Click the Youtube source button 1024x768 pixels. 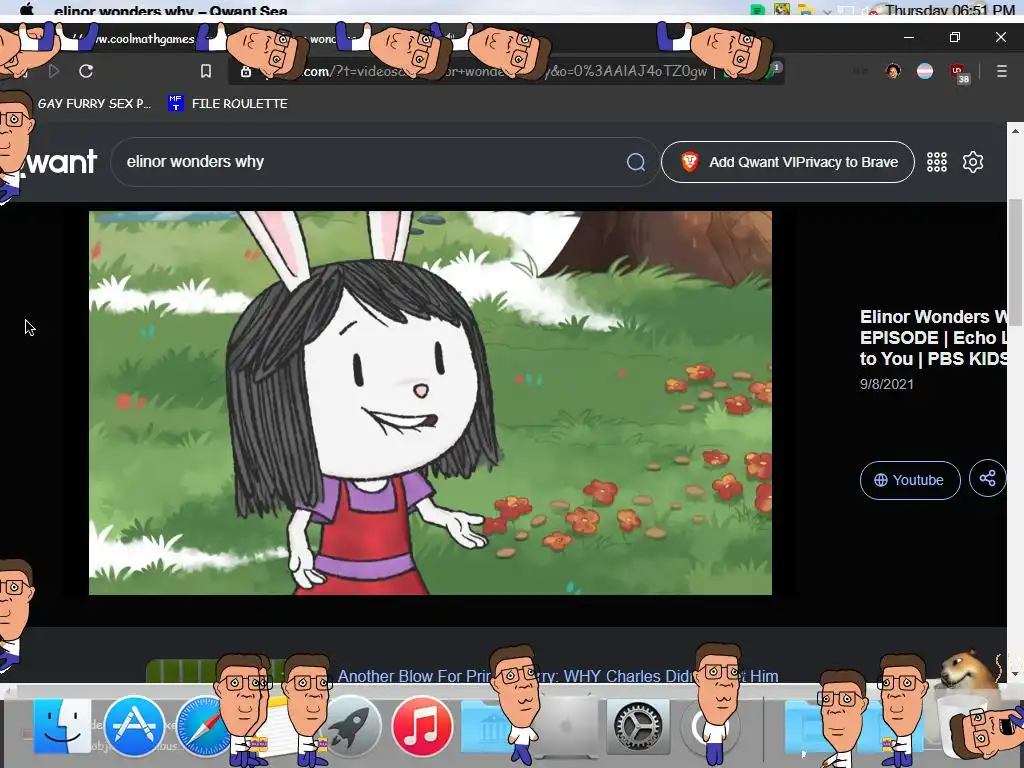click(910, 480)
